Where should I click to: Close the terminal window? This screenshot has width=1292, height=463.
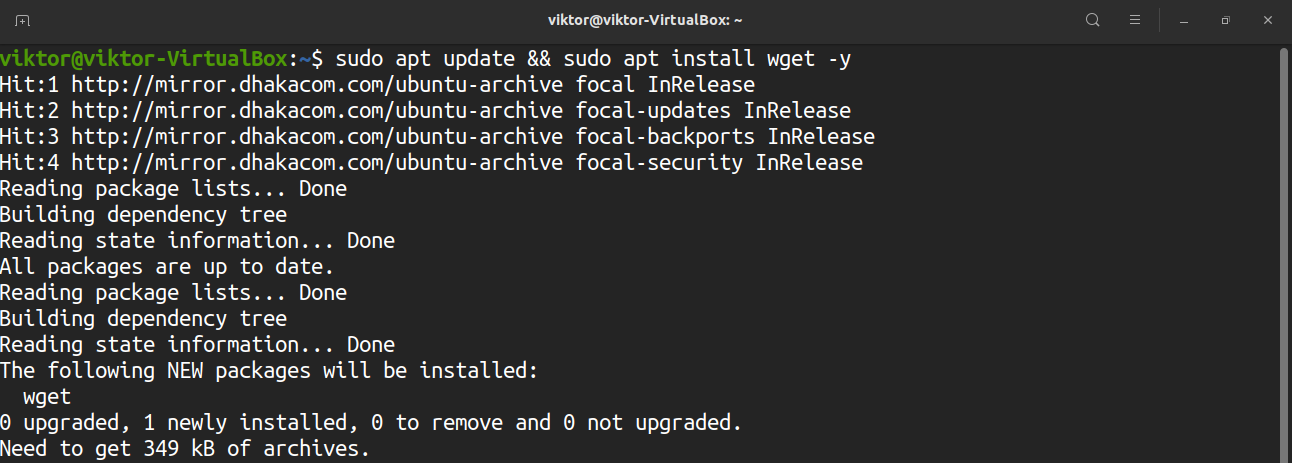(1267, 20)
